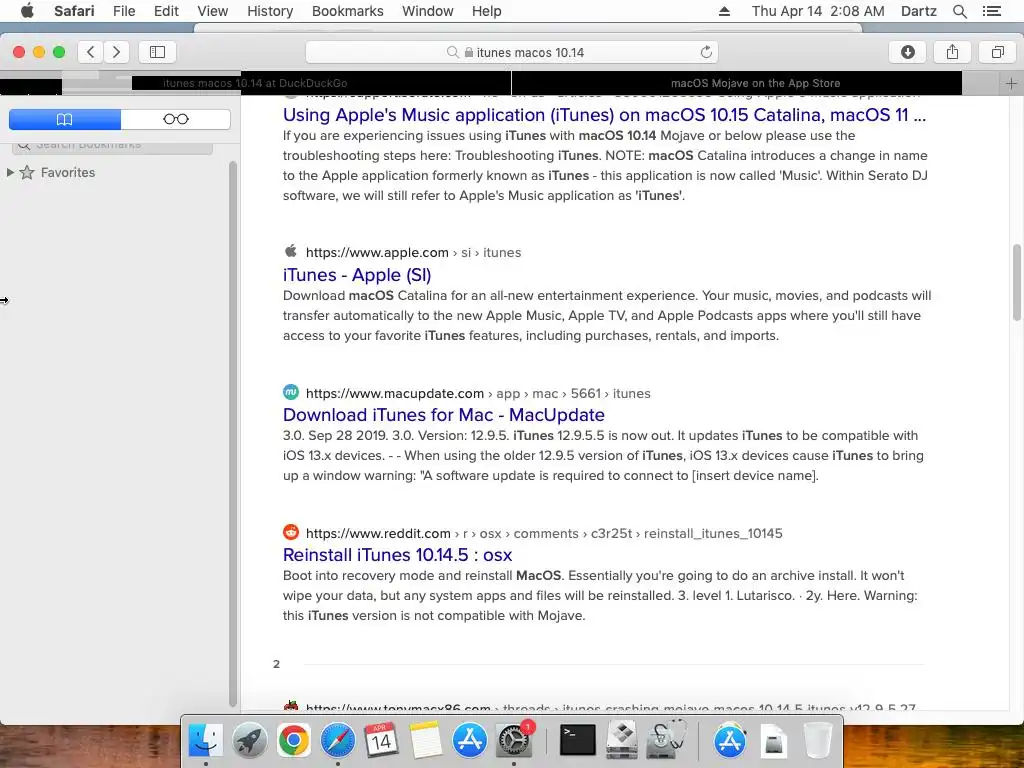This screenshot has width=1024, height=768.
Task: Click MacUpdate favicon icon
Action: pos(291,392)
